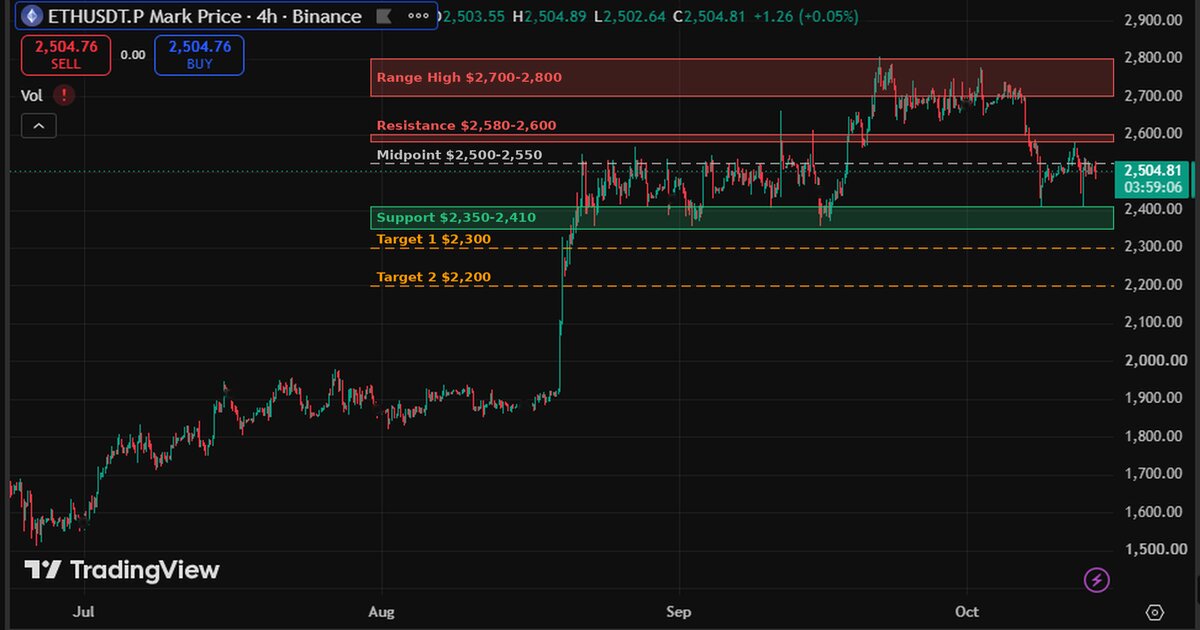Click the 2,900.00 price axis label
The height and width of the screenshot is (630, 1200).
tap(1153, 20)
